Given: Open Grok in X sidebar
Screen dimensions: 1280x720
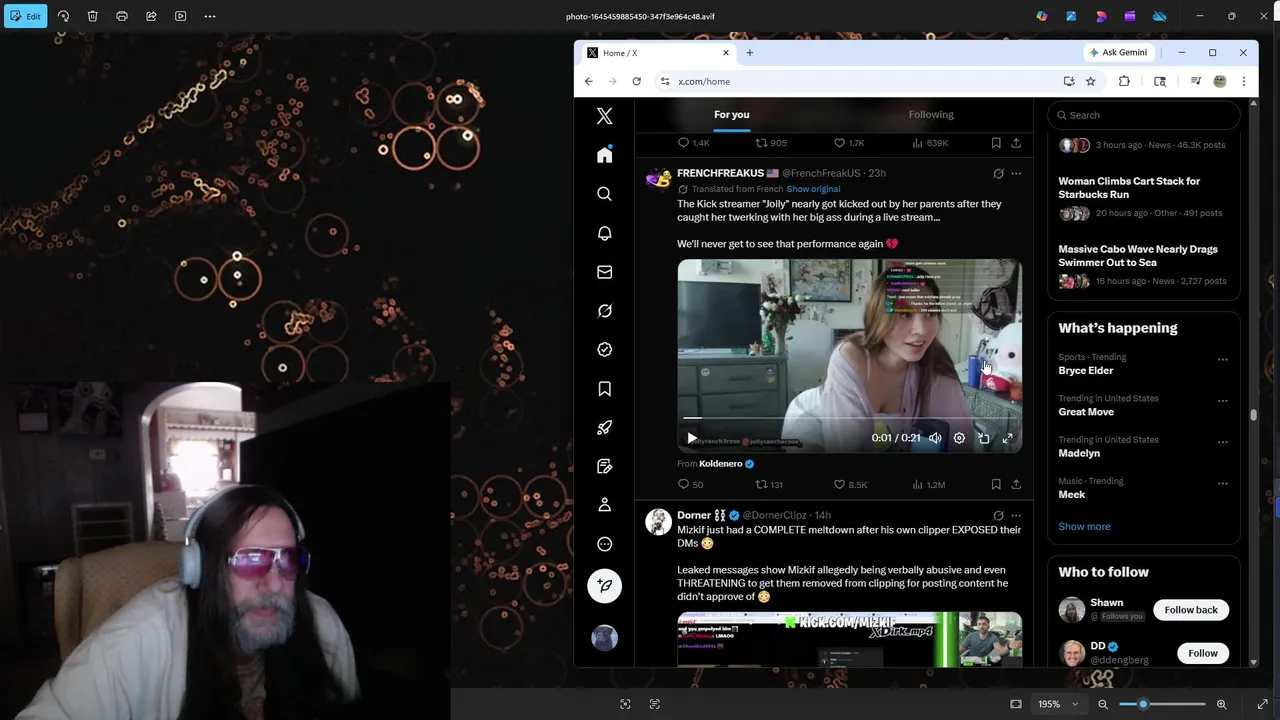Looking at the screenshot, I should click(604, 311).
